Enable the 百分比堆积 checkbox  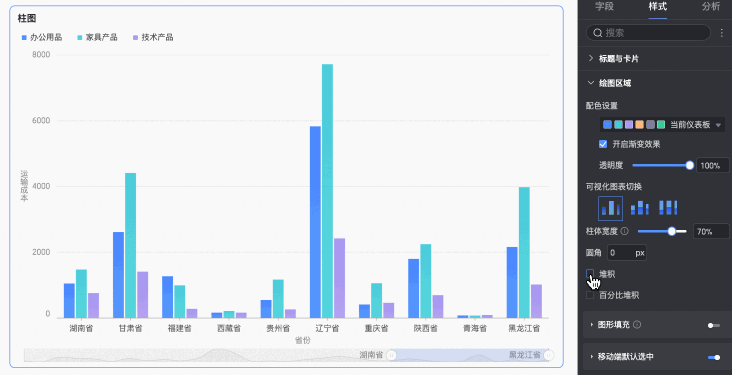tap(590, 295)
